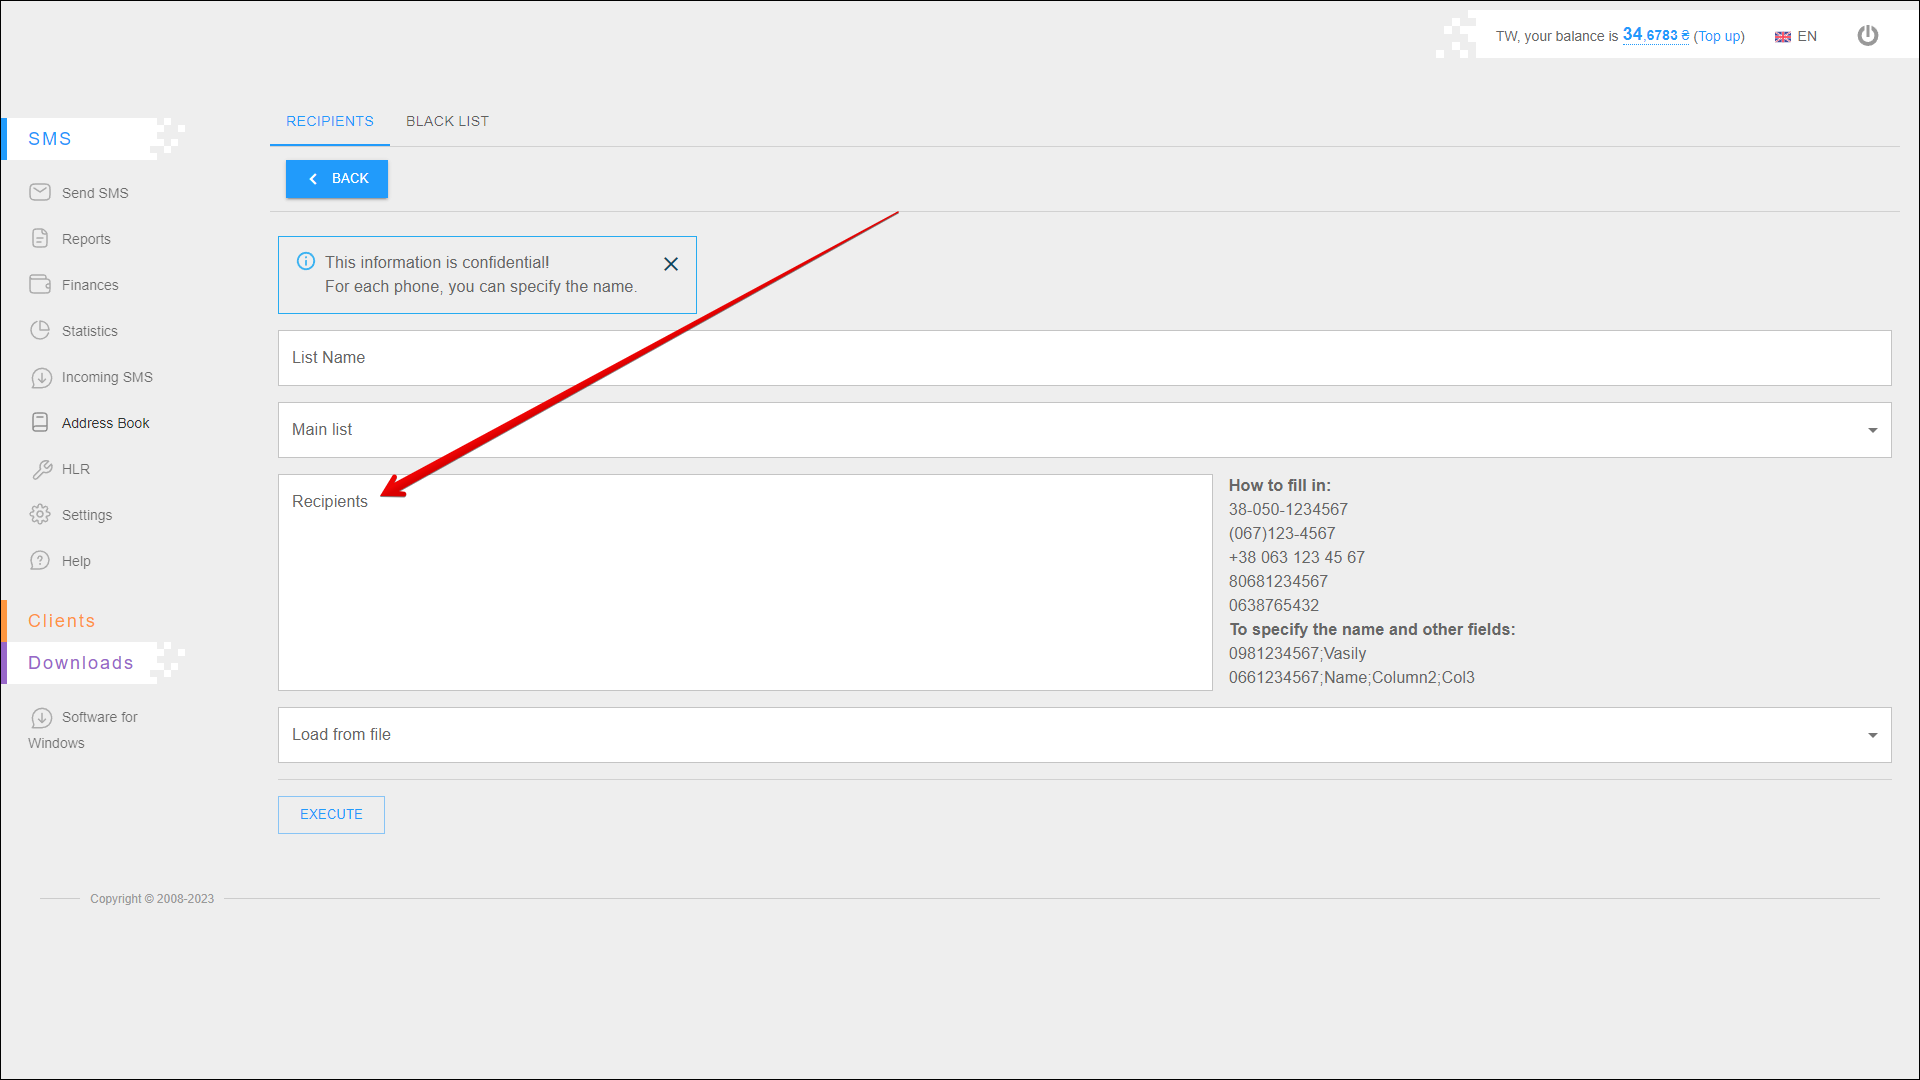Click into the List Name field
Viewport: 1920px width, 1080px height.
[1084, 358]
